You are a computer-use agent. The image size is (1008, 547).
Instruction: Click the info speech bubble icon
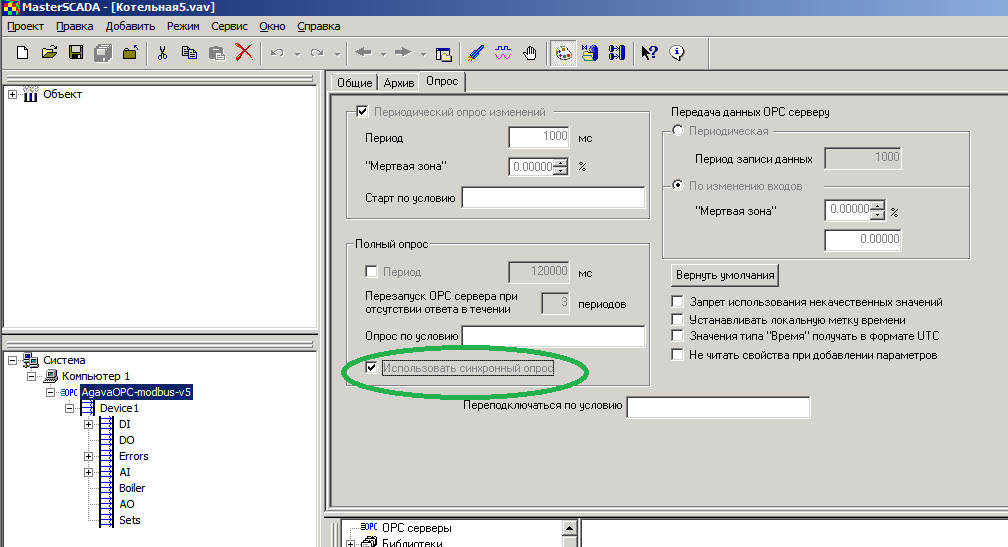pyautogui.click(x=677, y=53)
